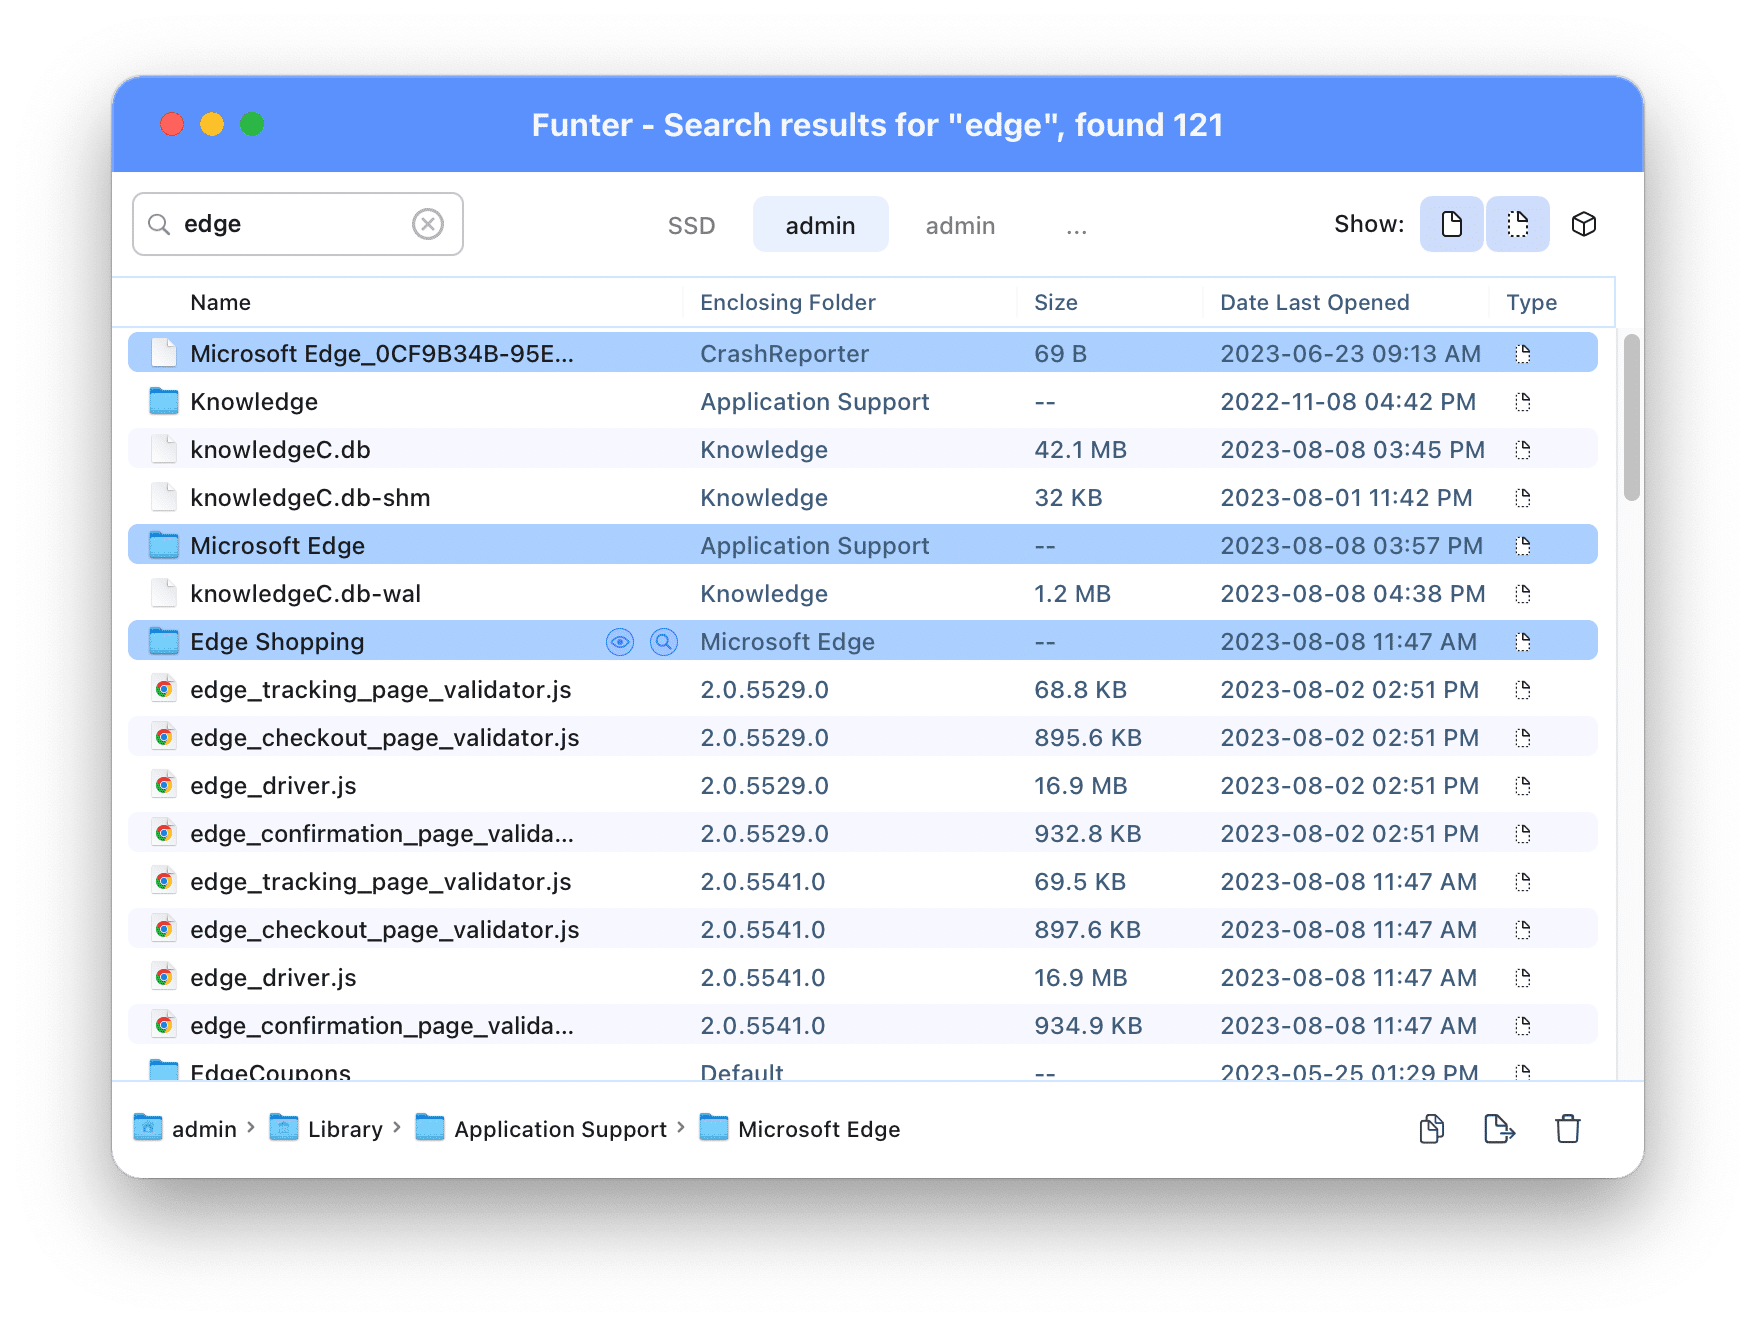
Task: Clear the edge search field
Action: (428, 224)
